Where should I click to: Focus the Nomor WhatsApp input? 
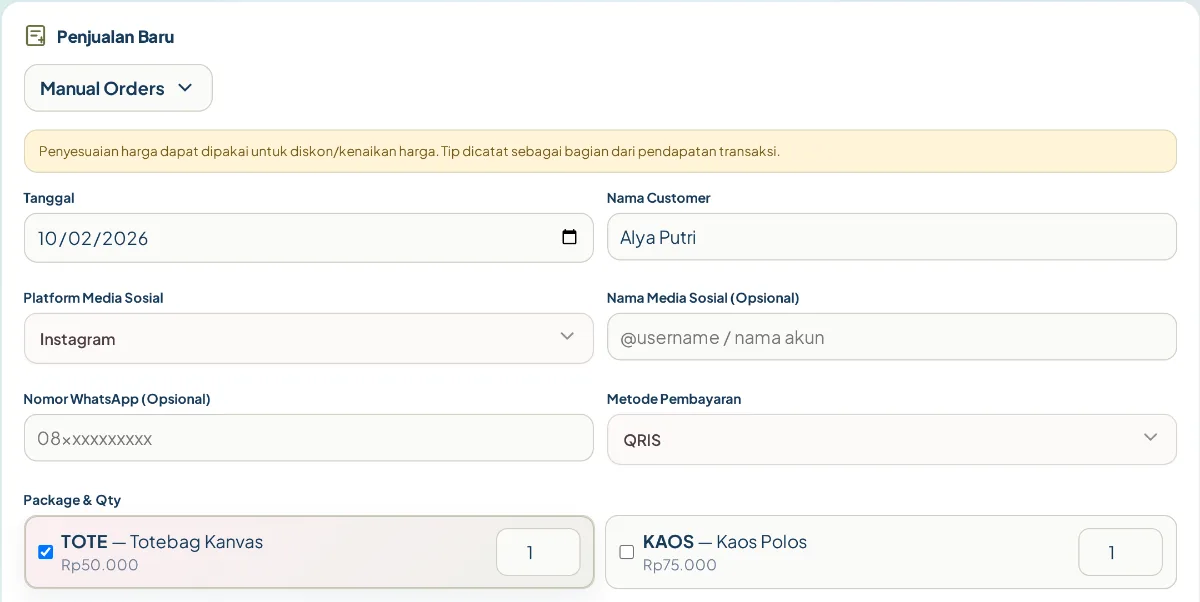click(308, 438)
